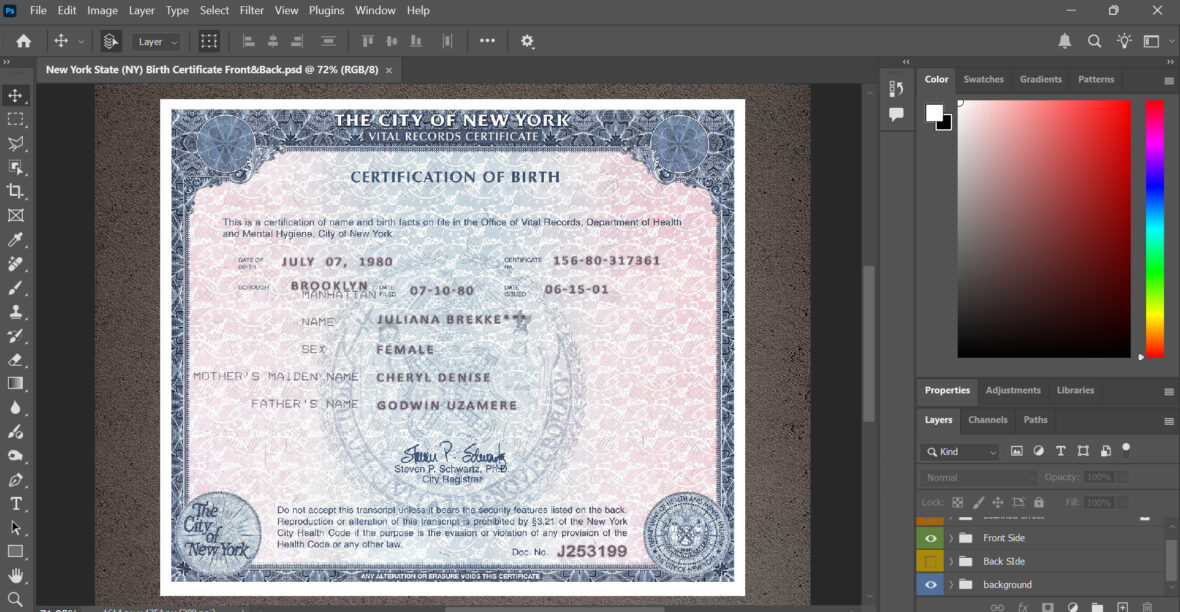Expand the Front Side group contents
Viewport: 1180px width, 612px height.
click(950, 537)
